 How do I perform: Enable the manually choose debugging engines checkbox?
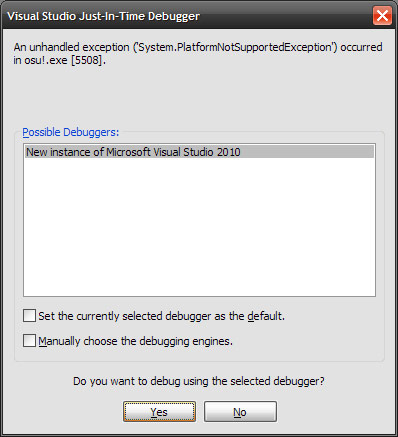(29, 341)
